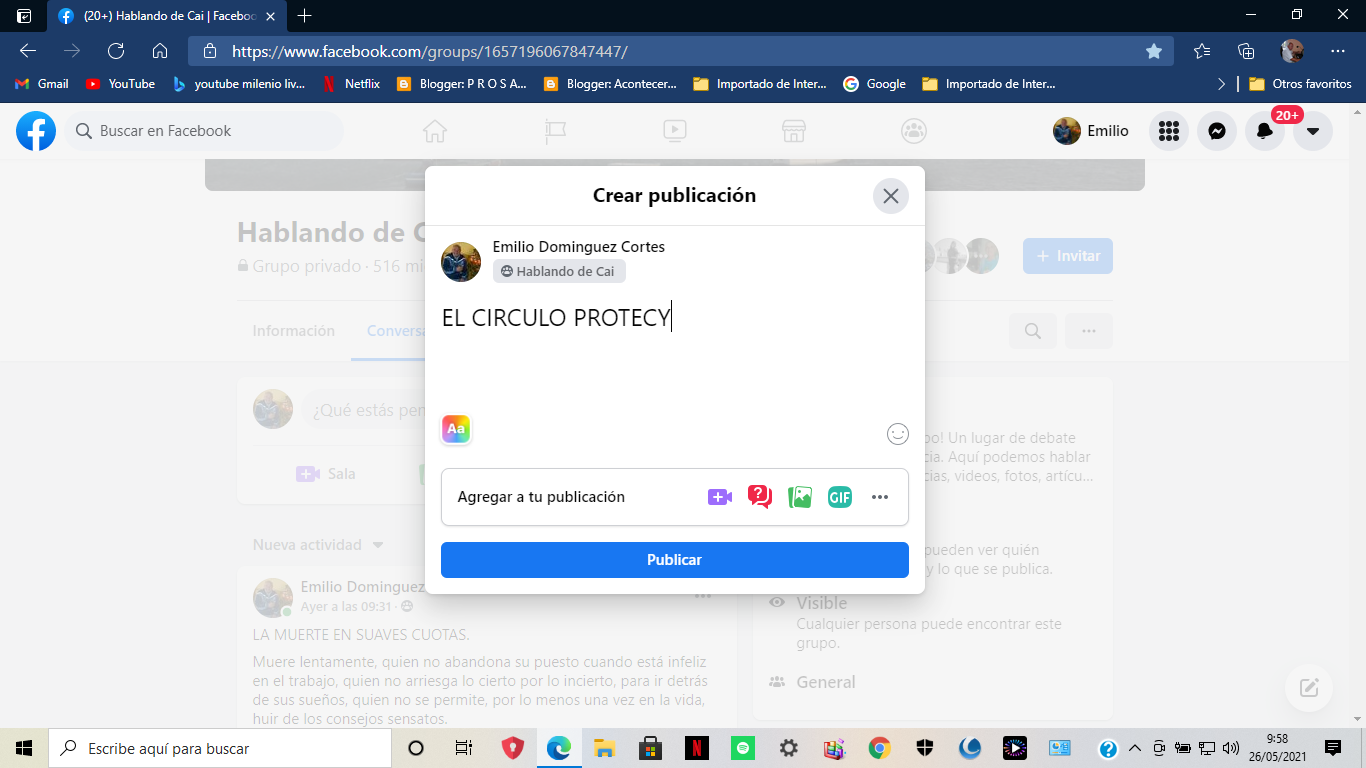Open Chrome from the taskbar
The width and height of the screenshot is (1366, 768).
[x=880, y=748]
